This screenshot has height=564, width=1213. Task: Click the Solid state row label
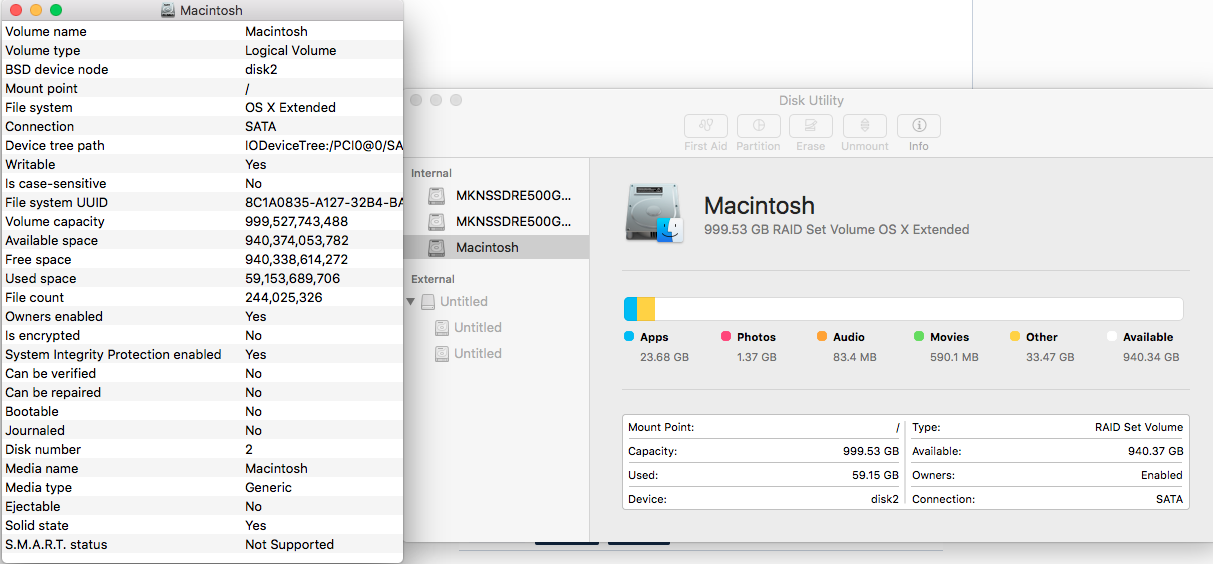[x=37, y=525]
